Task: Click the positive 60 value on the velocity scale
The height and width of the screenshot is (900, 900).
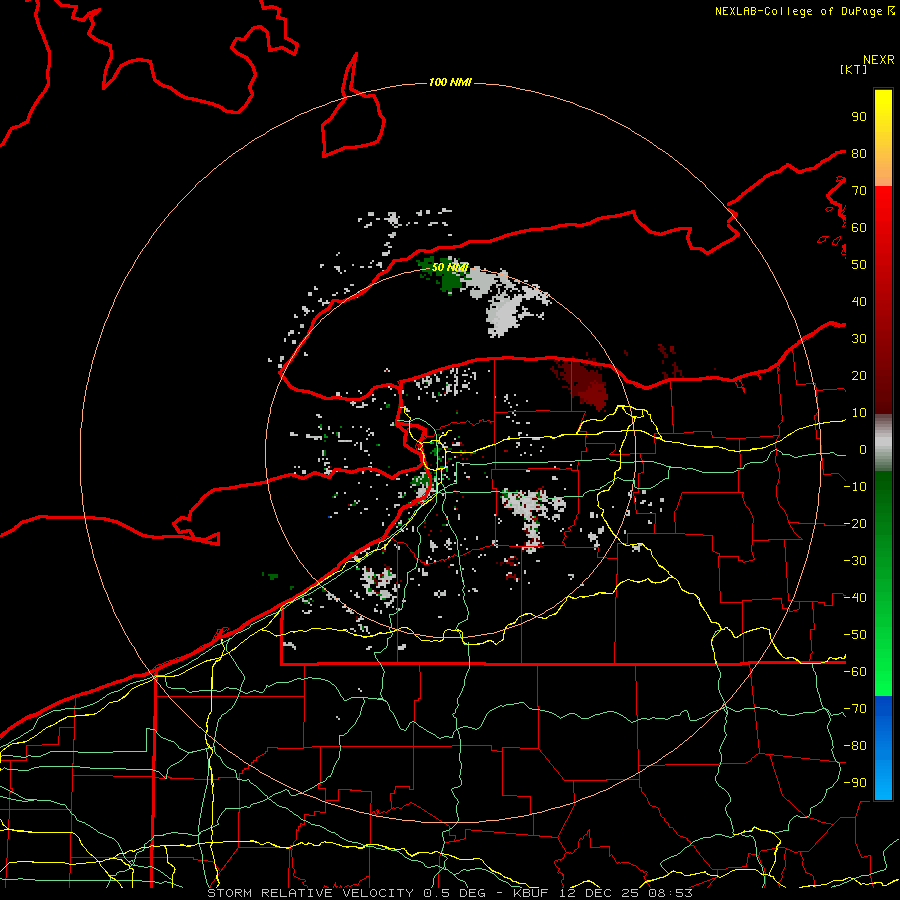Action: (x=859, y=228)
